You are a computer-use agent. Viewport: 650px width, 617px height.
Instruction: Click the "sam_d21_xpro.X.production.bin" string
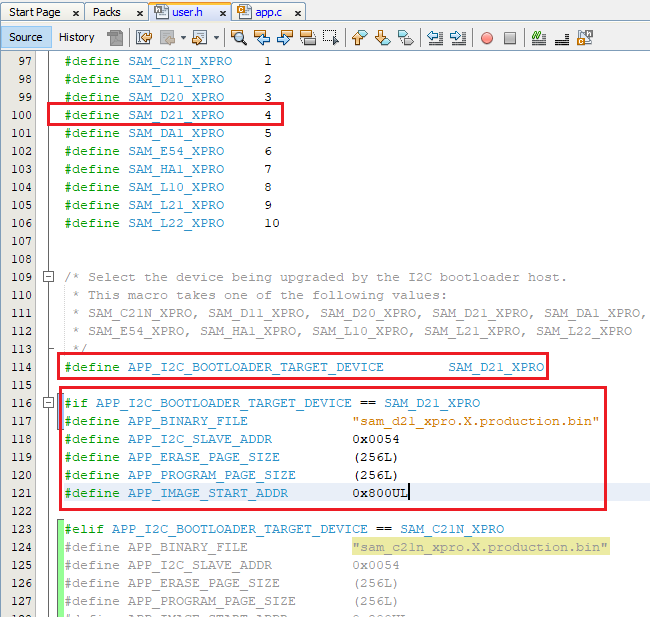476,421
